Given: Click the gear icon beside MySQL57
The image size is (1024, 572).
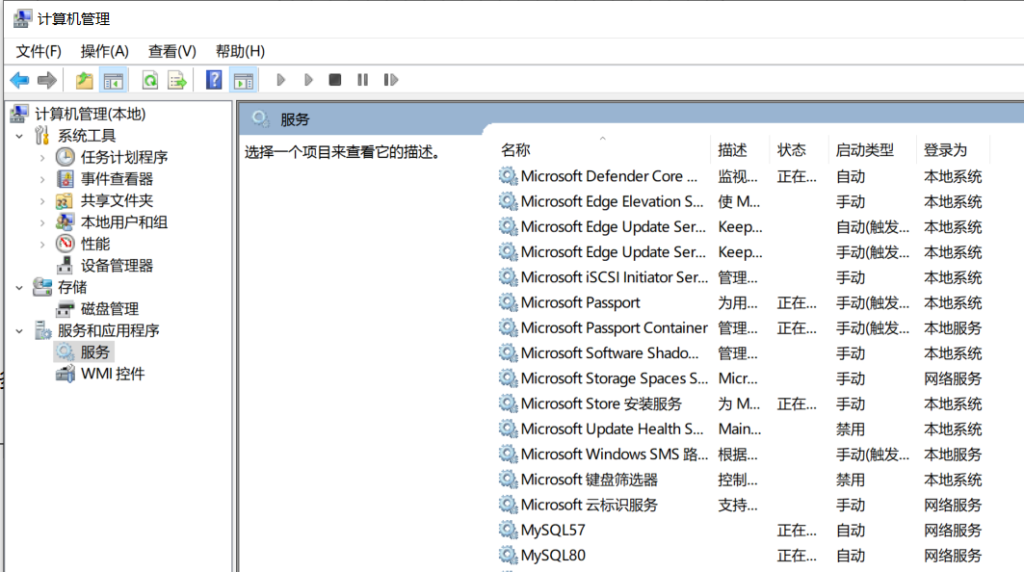Looking at the screenshot, I should pos(508,530).
